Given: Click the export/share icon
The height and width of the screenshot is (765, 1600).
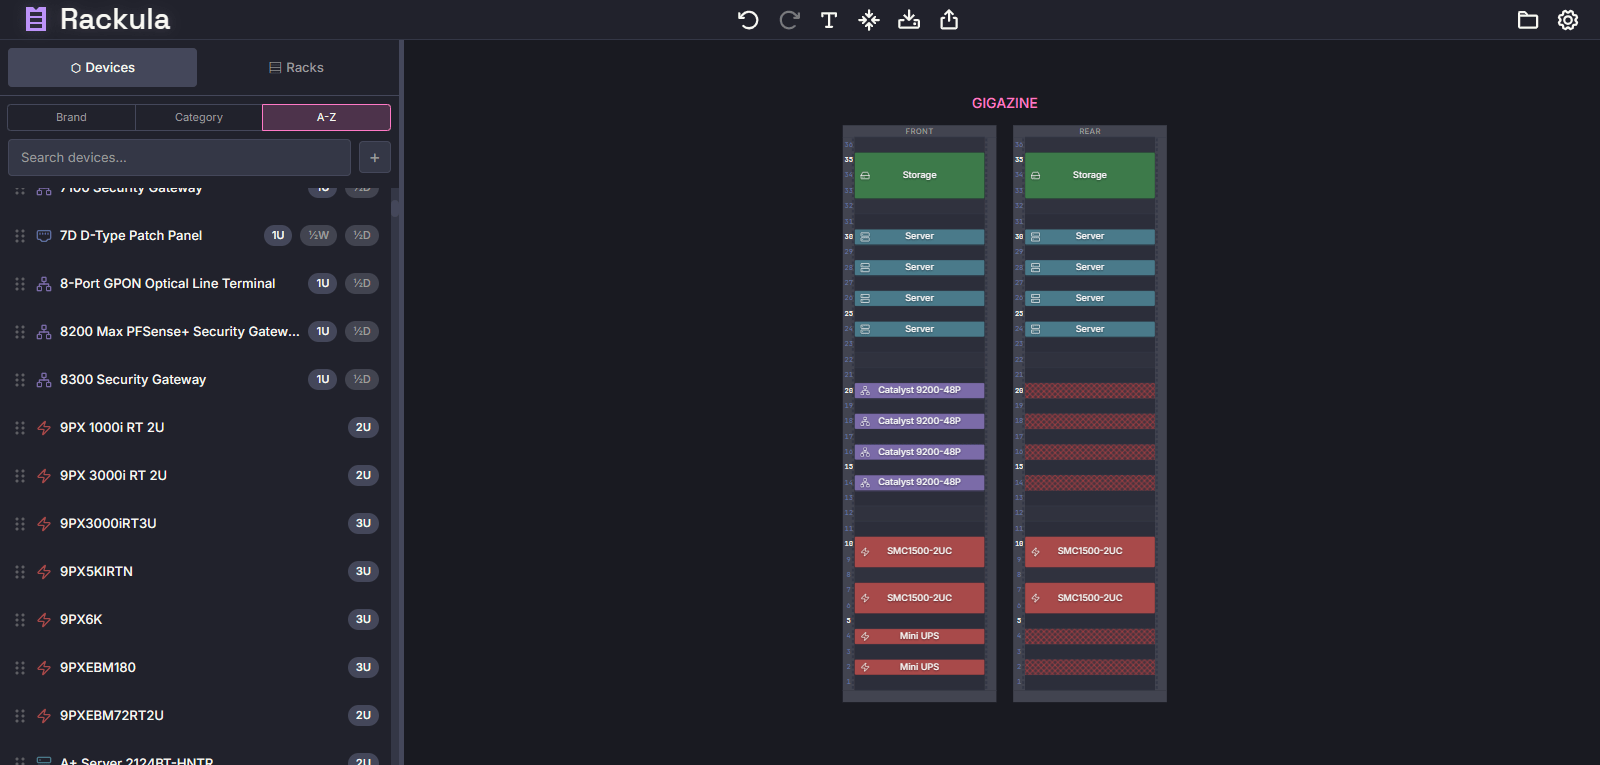Looking at the screenshot, I should 949,20.
